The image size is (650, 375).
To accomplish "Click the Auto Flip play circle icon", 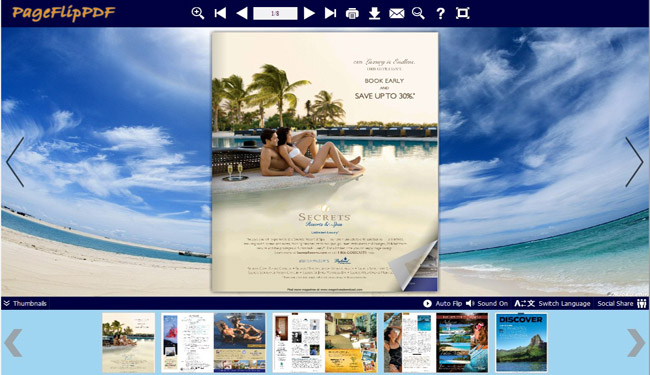I will coord(427,303).
